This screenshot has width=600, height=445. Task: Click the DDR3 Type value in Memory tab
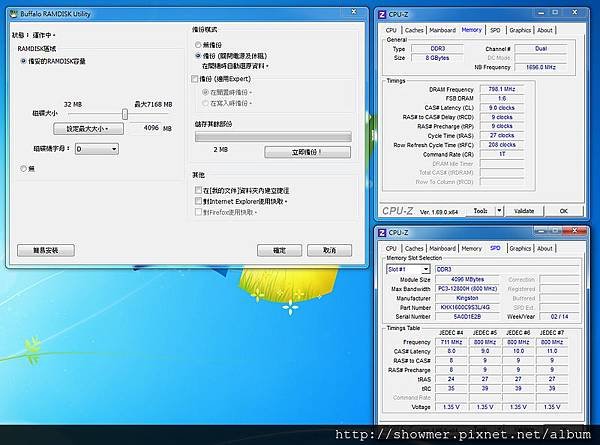point(437,49)
